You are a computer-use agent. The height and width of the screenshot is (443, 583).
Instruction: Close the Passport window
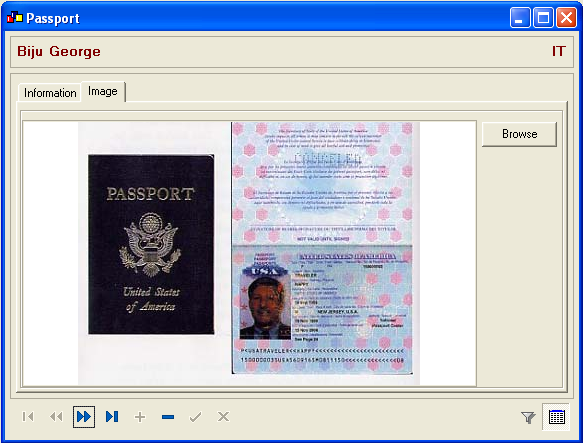pos(566,17)
